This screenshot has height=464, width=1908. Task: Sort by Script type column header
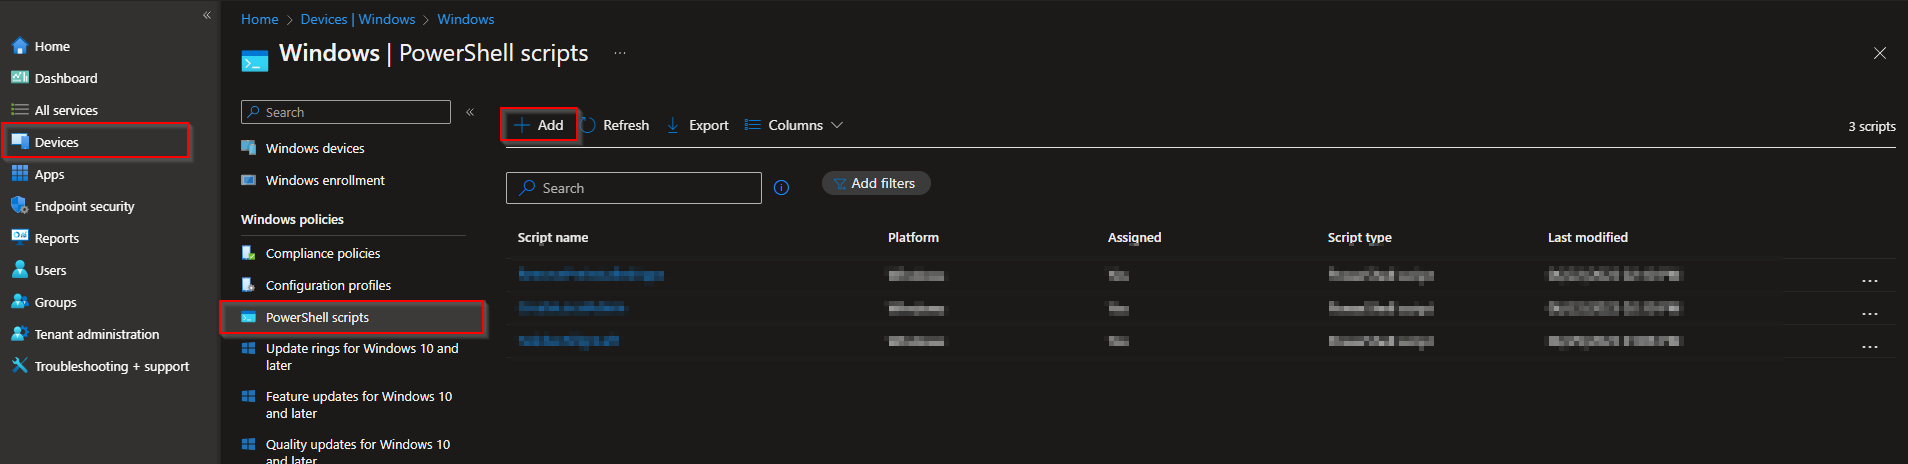[1360, 237]
